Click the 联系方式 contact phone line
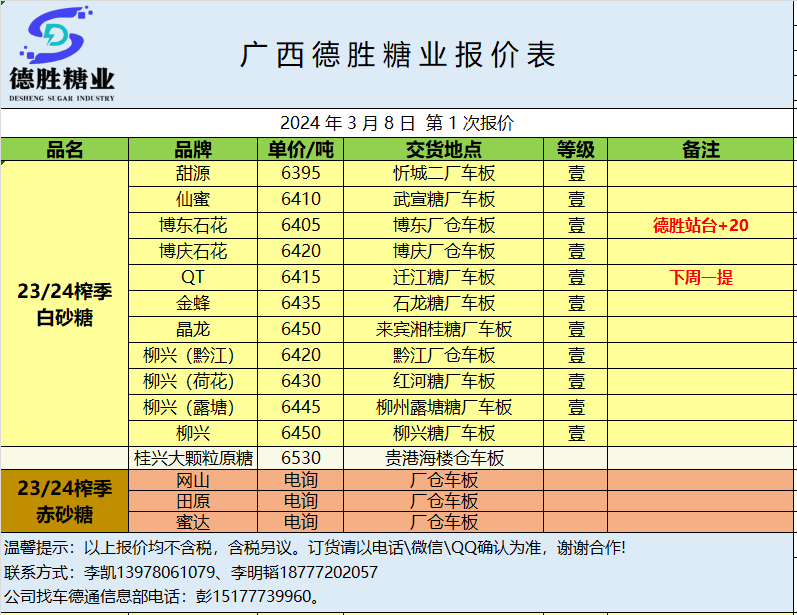 tap(192, 572)
